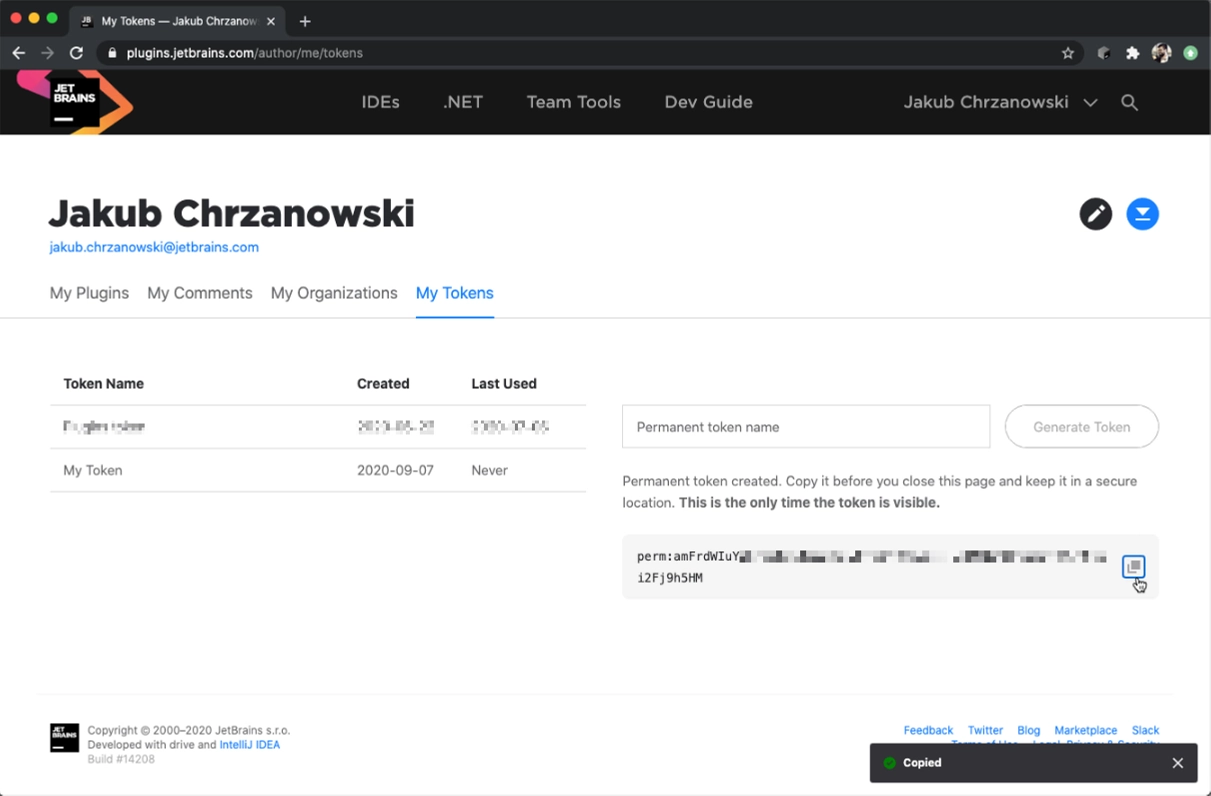Bookmark the page with the star icon
The width and height of the screenshot is (1211, 796).
point(1068,53)
